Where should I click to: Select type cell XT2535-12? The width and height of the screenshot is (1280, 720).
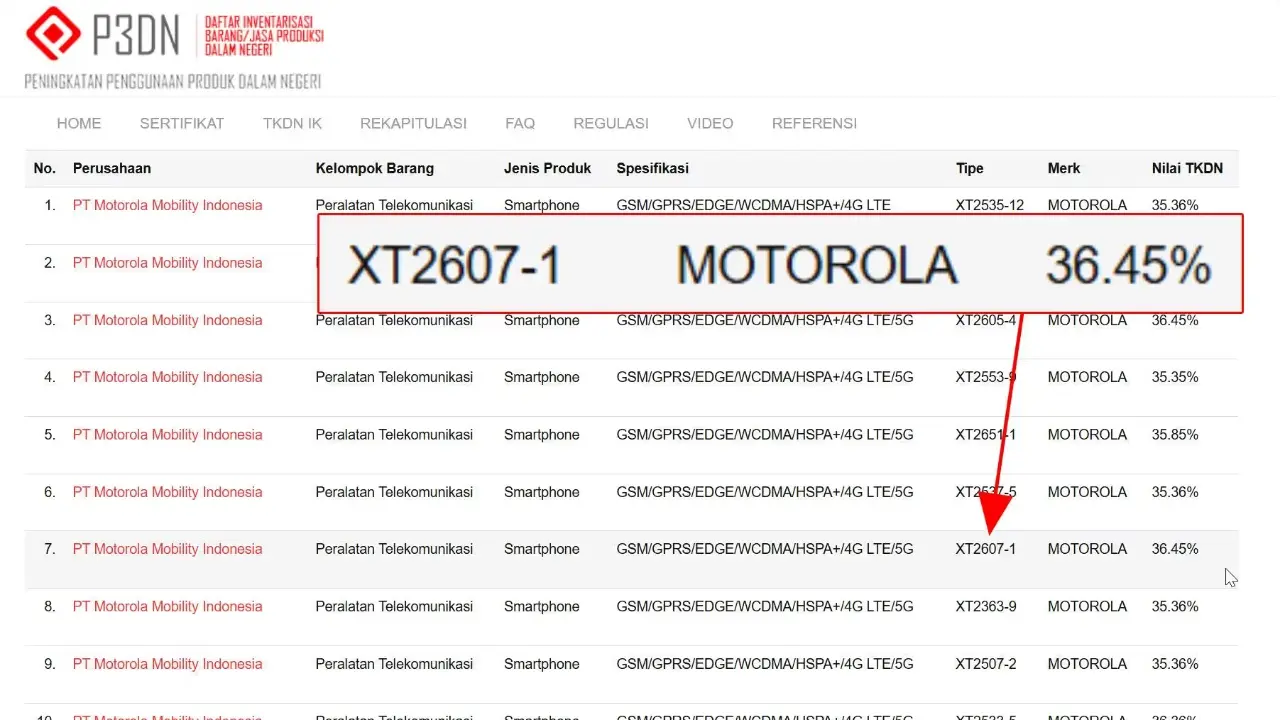990,205
